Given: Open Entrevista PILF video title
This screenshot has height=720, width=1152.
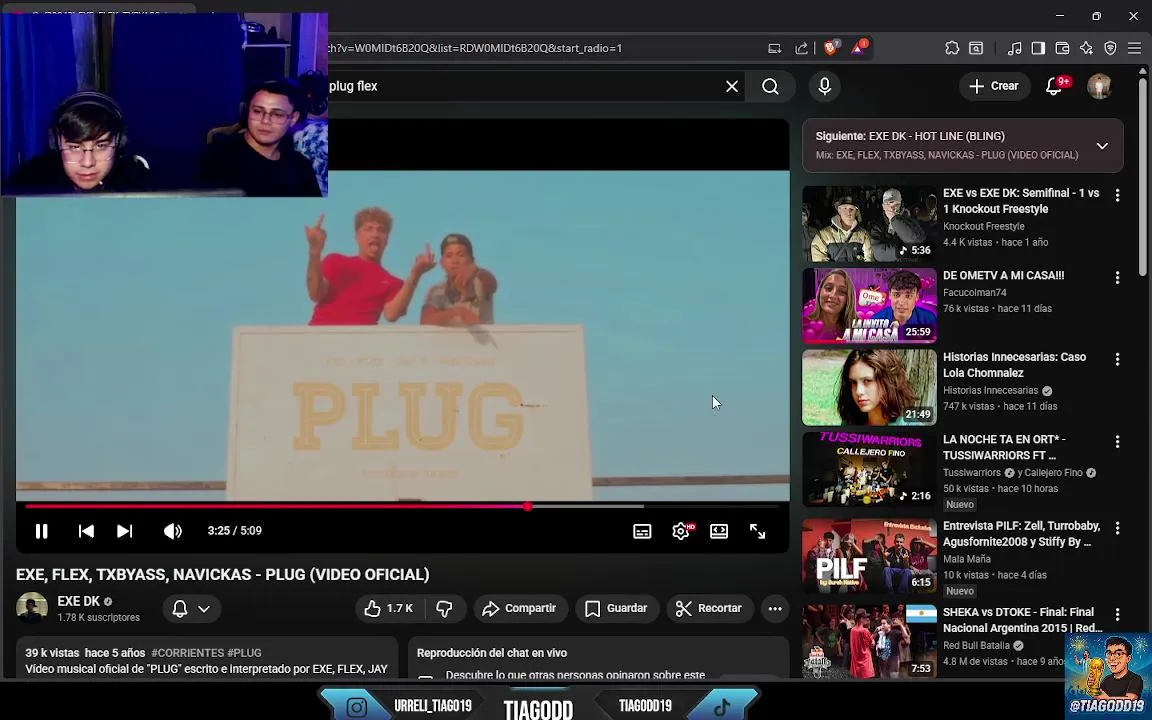Looking at the screenshot, I should pos(1021,533).
